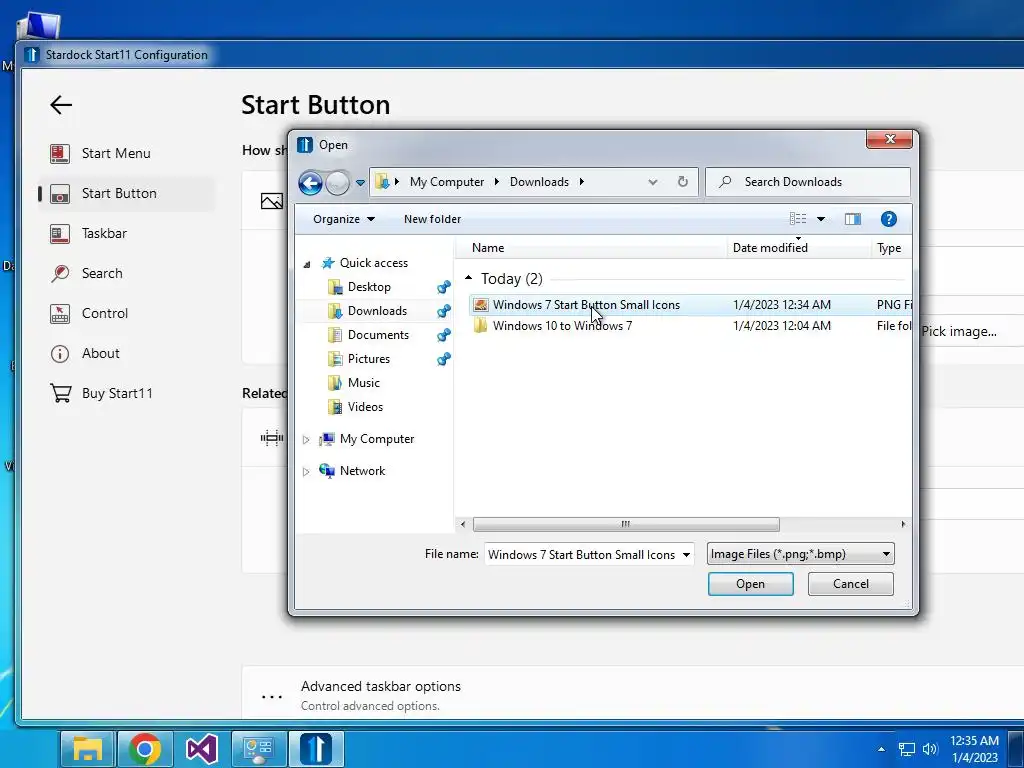The height and width of the screenshot is (768, 1024).
Task: Open Google Chrome from Windows taskbar
Action: point(144,749)
